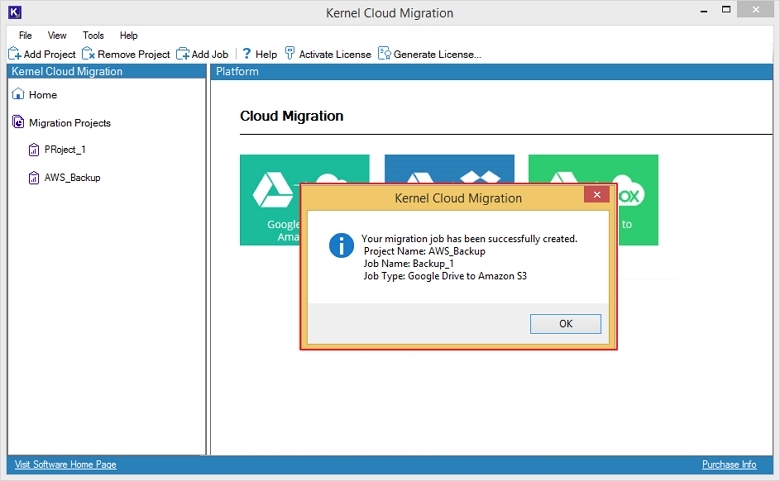Click the Platform panel header
The width and height of the screenshot is (780, 481).
pyautogui.click(x=491, y=71)
